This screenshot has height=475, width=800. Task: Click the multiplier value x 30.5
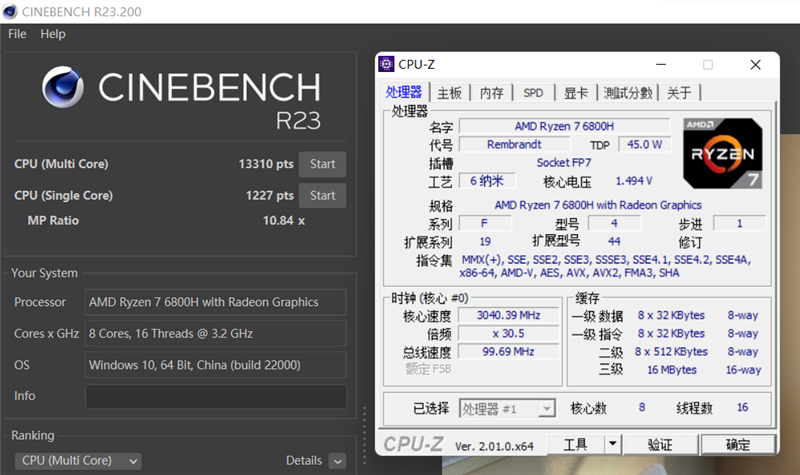click(508, 334)
